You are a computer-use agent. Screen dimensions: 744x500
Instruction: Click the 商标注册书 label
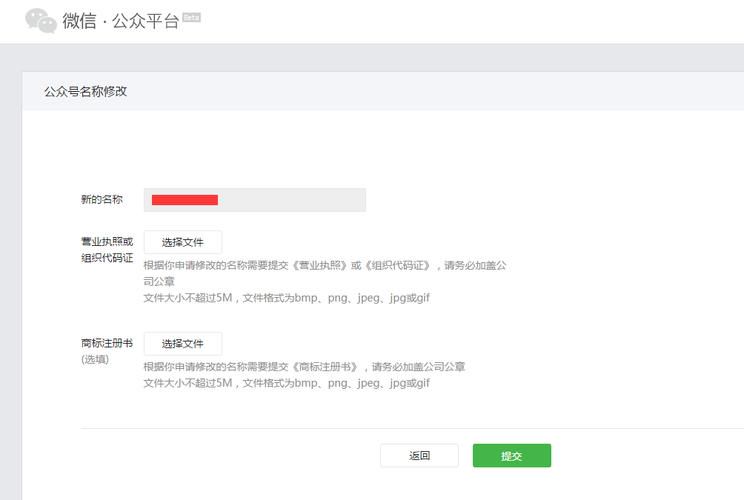(107, 343)
